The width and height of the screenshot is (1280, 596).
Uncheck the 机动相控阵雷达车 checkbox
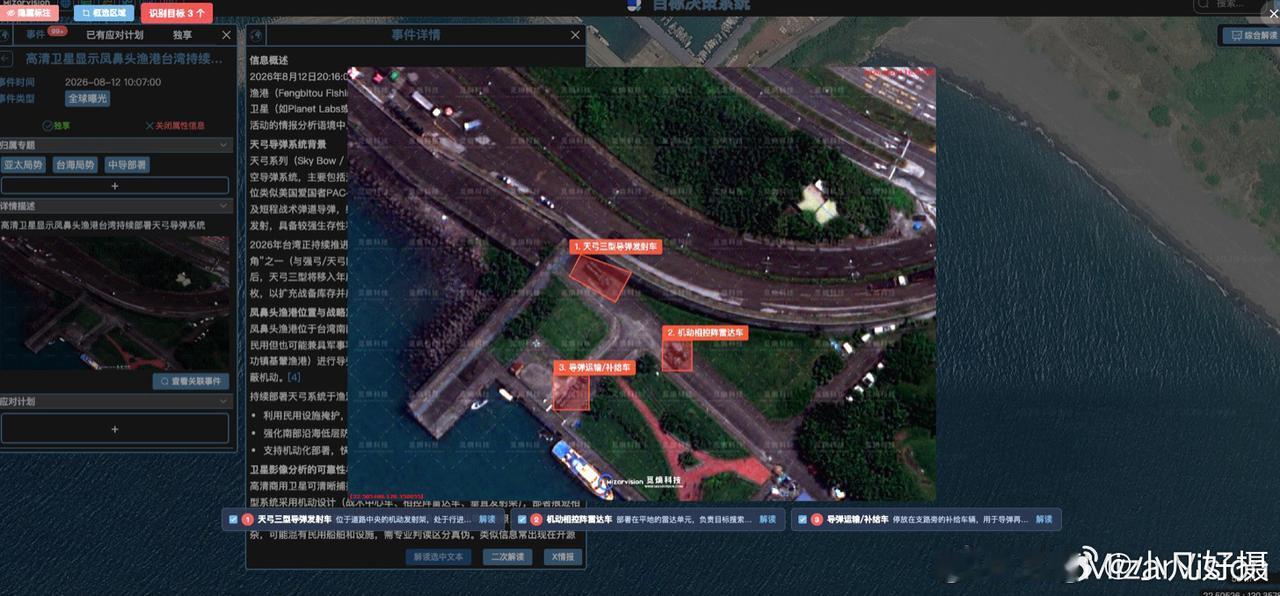coord(522,519)
